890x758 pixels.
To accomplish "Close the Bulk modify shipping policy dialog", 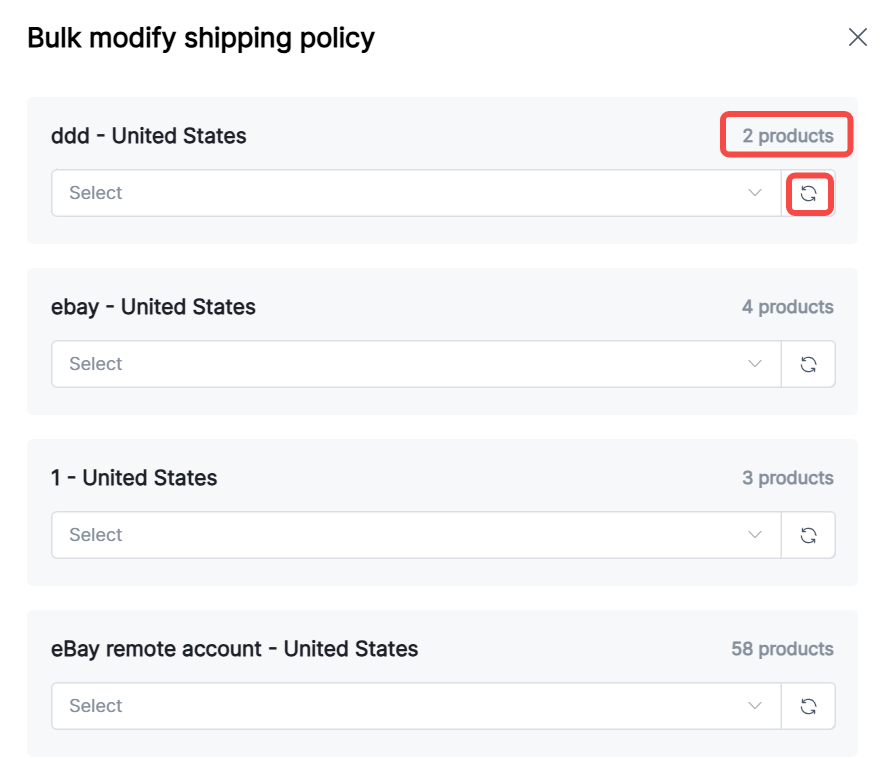I will coord(857,38).
